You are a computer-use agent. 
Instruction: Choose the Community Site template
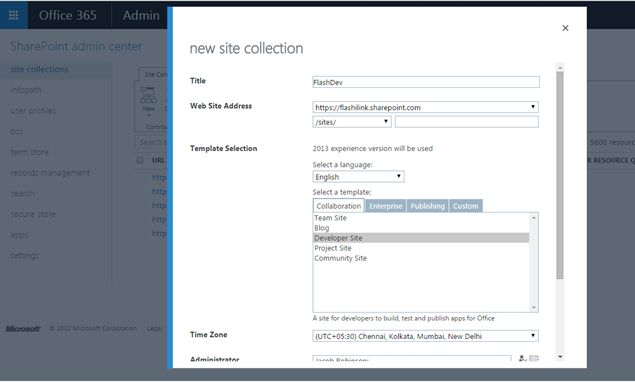point(421,258)
